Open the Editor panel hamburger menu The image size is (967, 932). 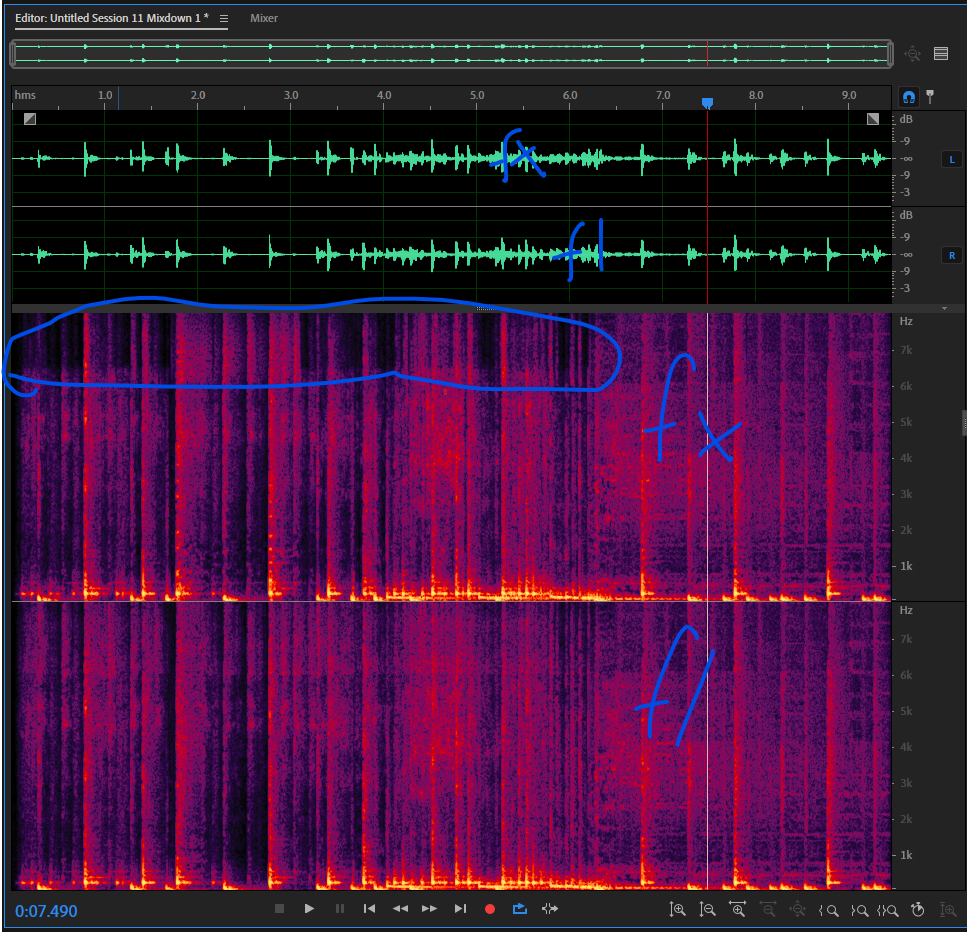224,19
